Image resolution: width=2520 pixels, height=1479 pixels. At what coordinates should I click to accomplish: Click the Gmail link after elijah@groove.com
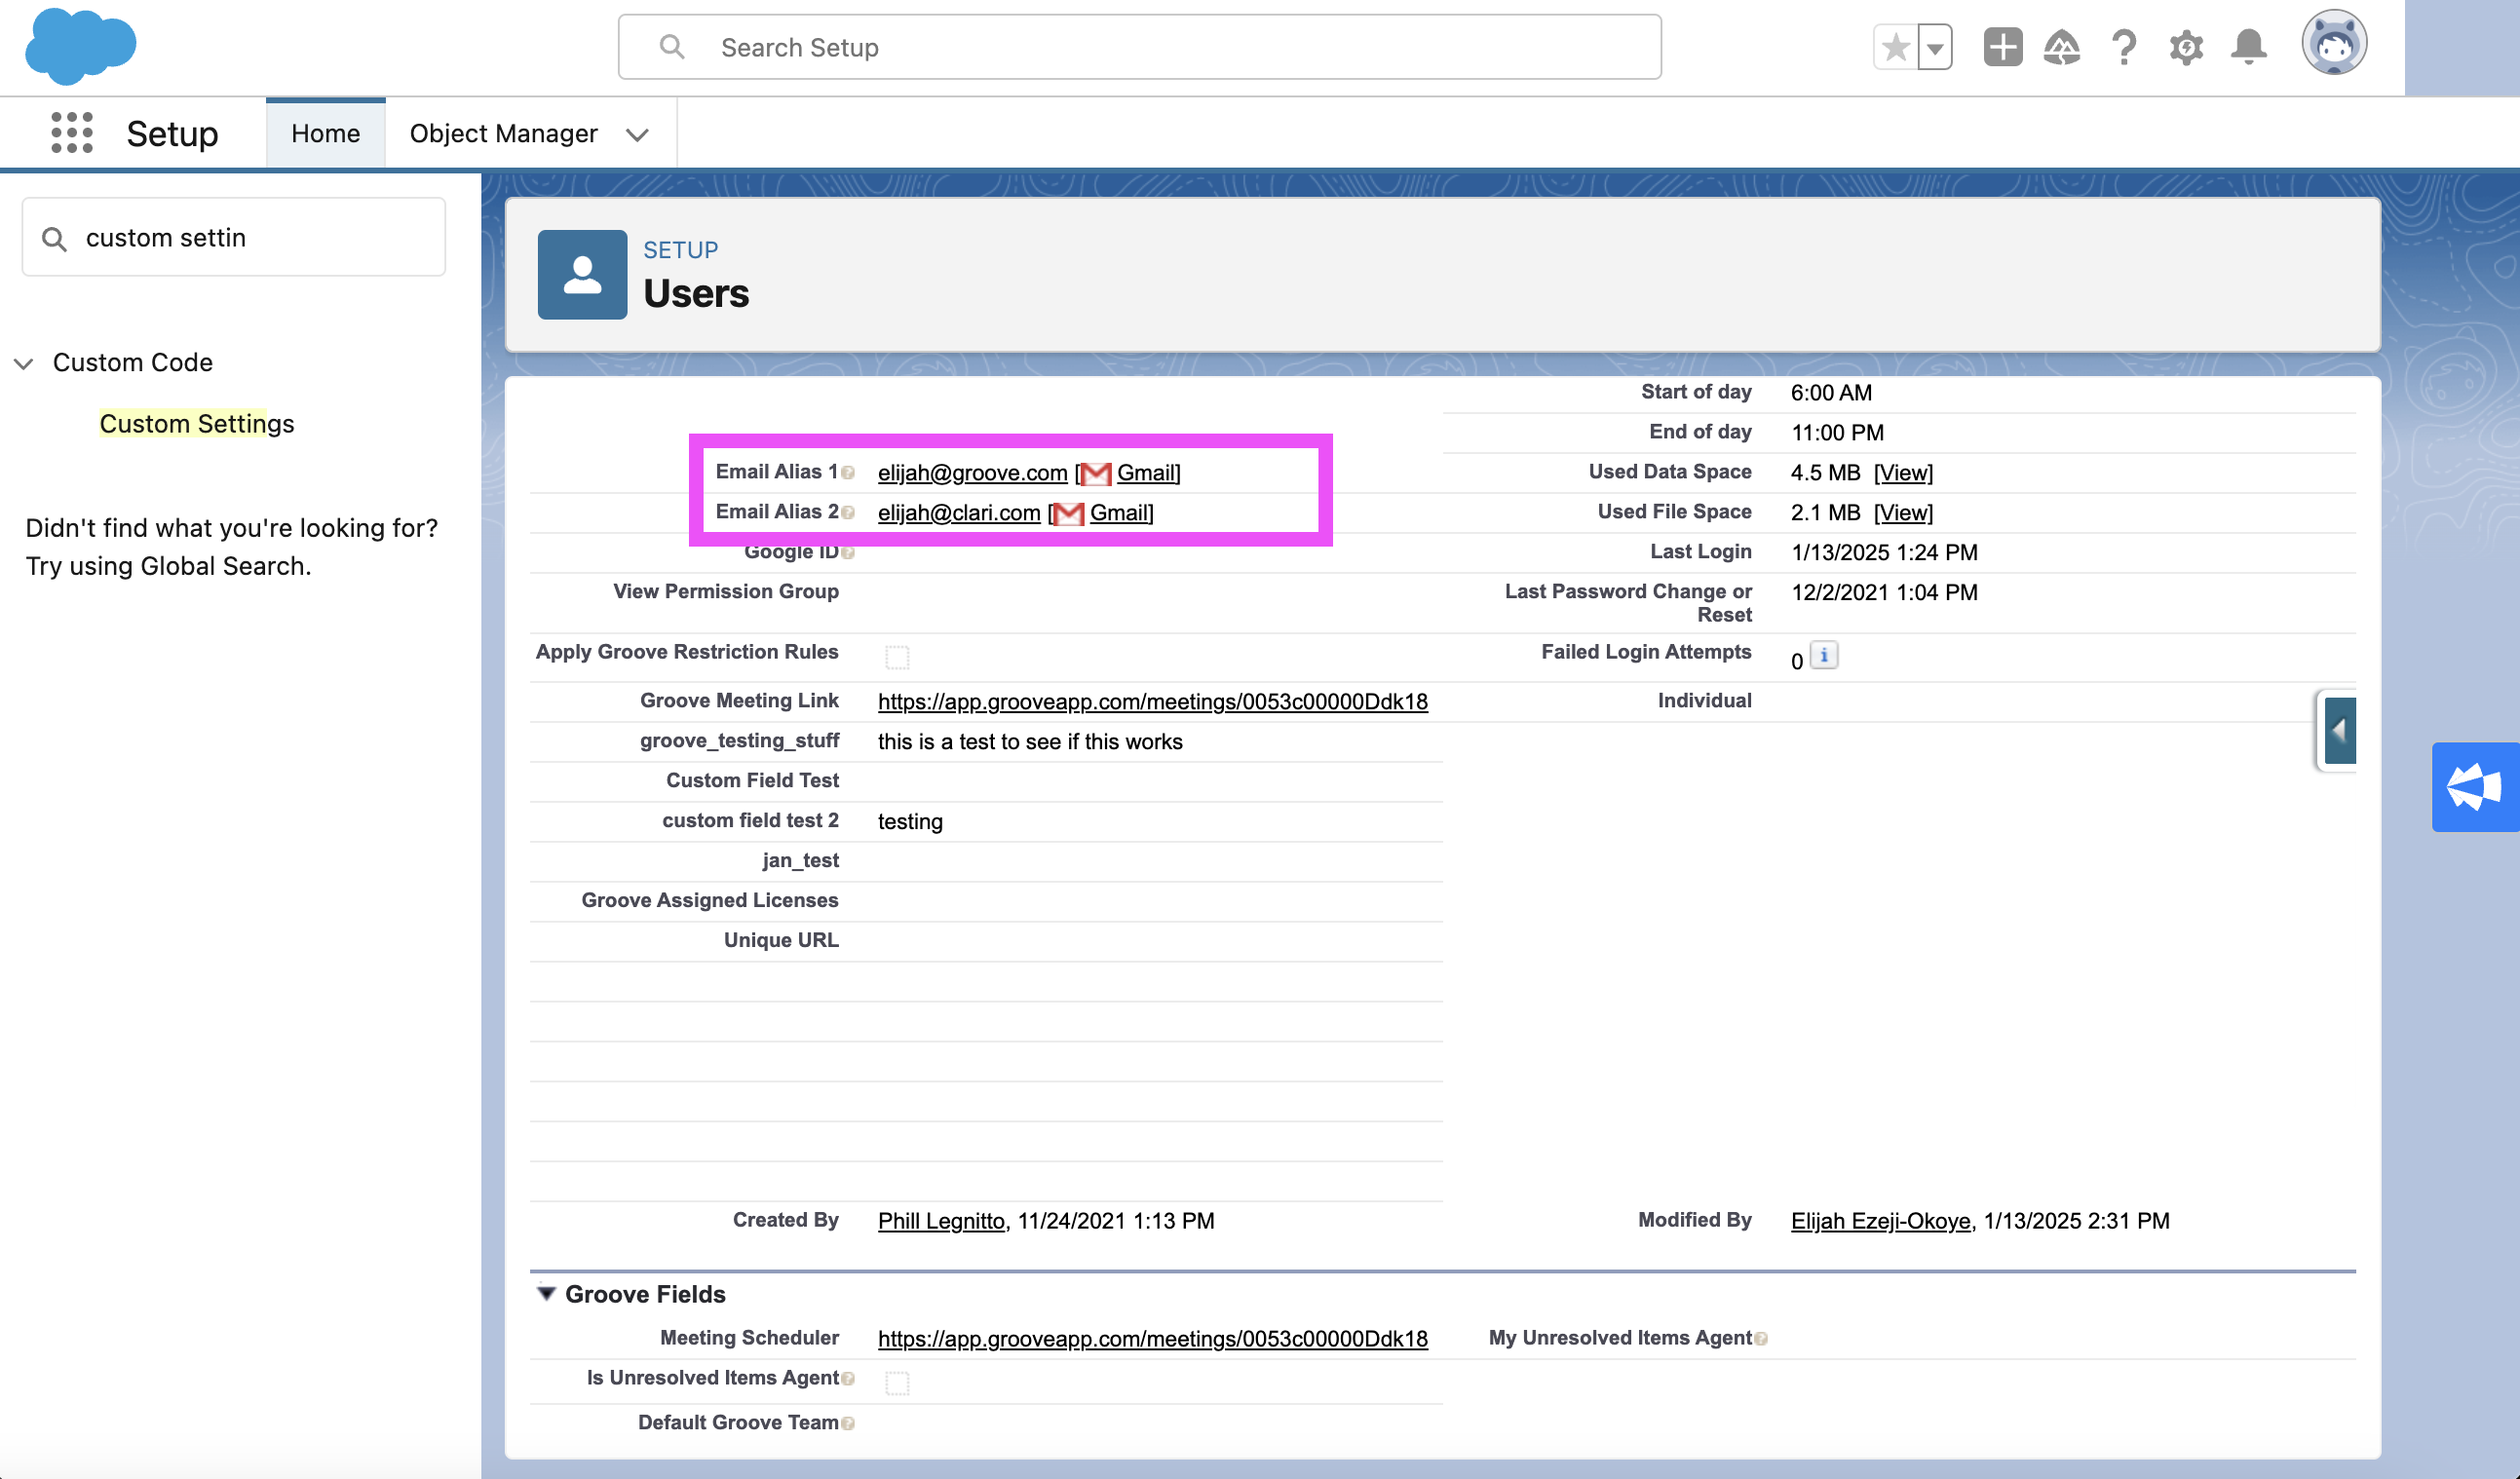pyautogui.click(x=1146, y=473)
